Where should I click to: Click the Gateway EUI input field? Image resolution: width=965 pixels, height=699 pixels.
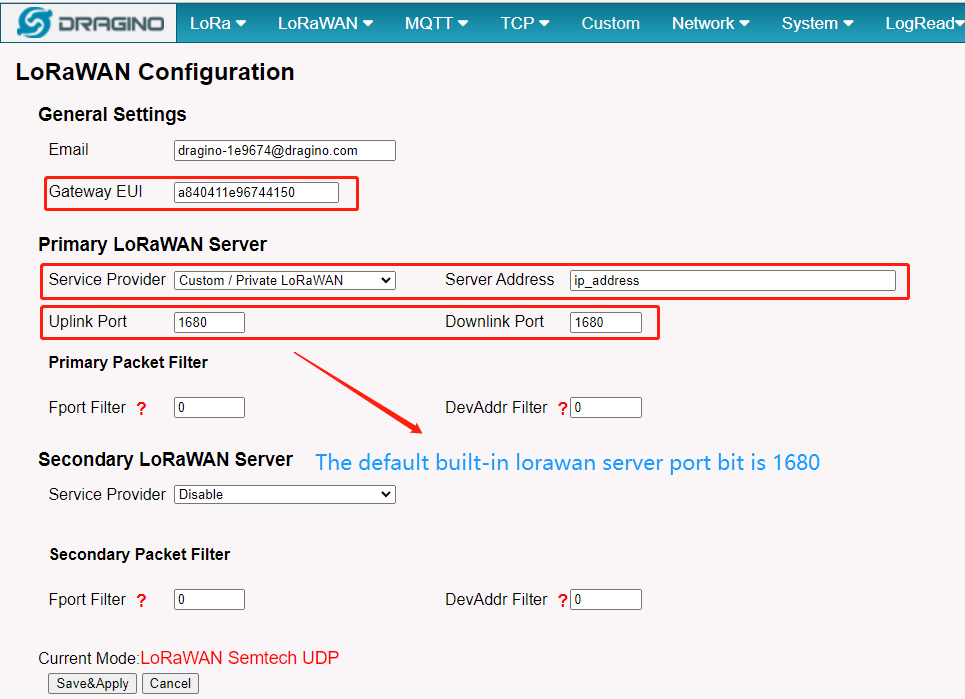[x=256, y=193]
